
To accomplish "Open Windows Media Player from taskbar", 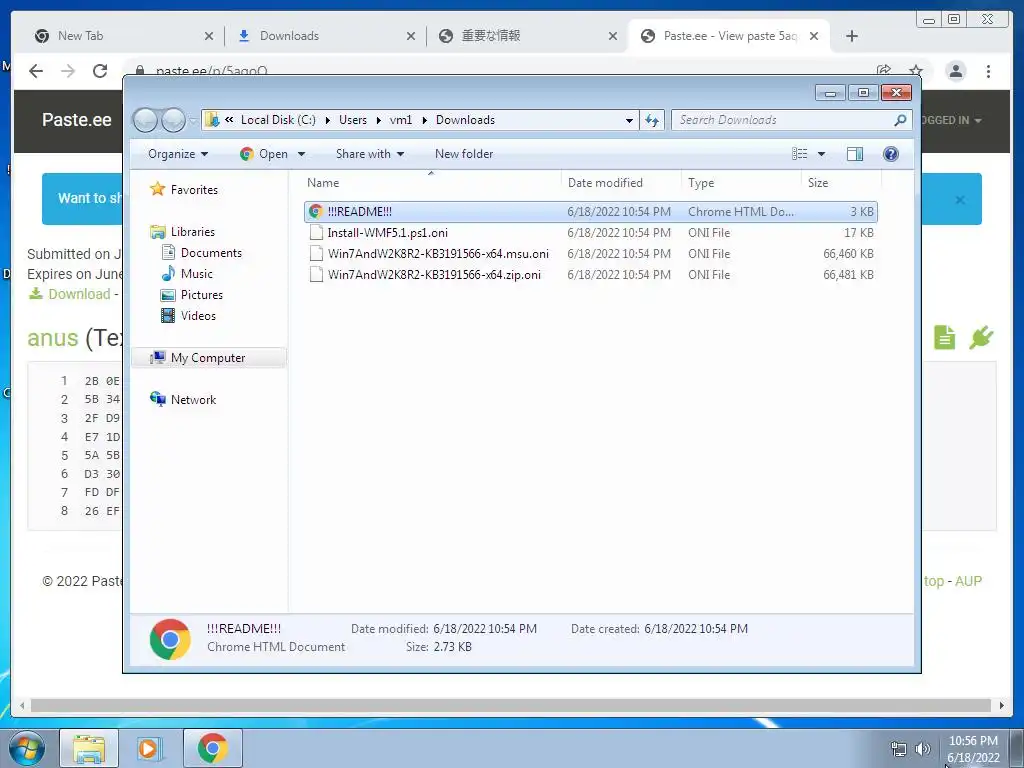I will tap(149, 748).
